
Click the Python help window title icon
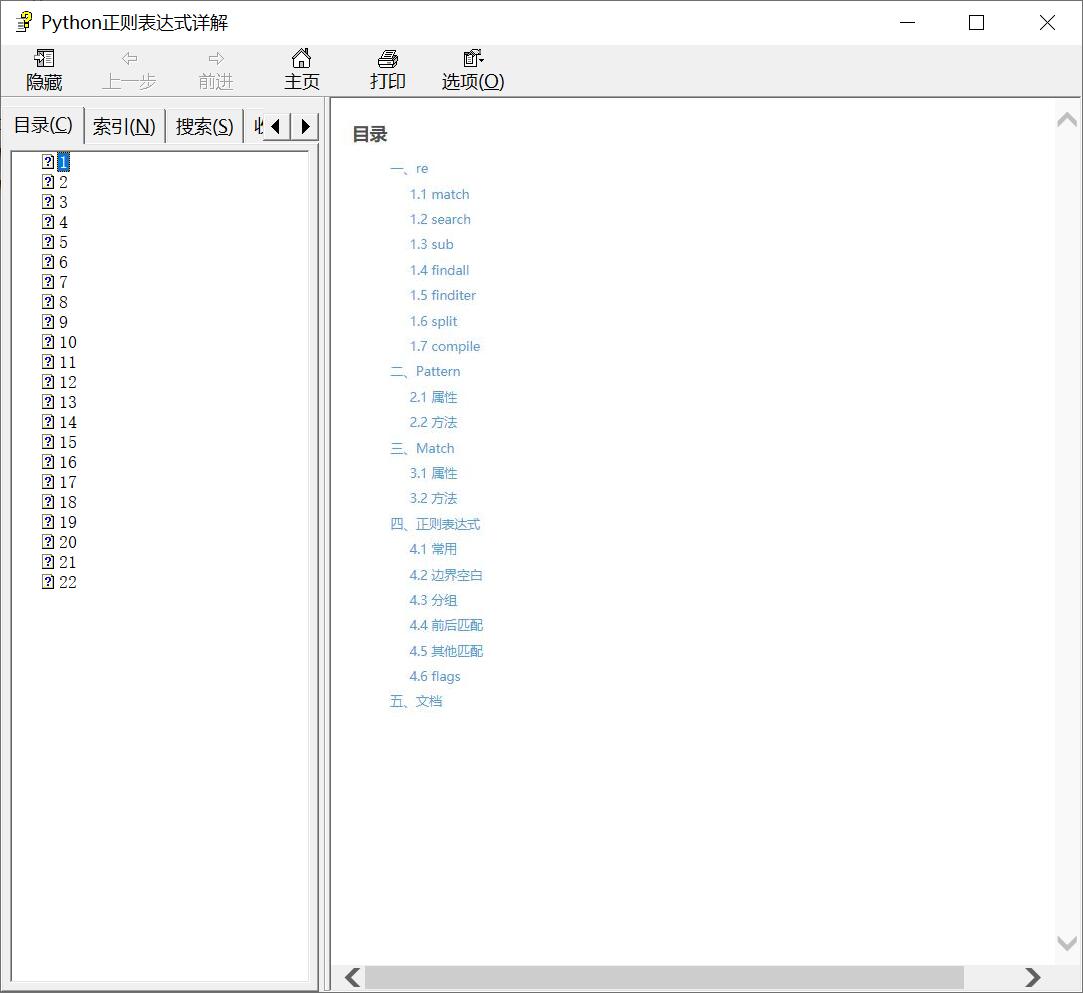24,22
